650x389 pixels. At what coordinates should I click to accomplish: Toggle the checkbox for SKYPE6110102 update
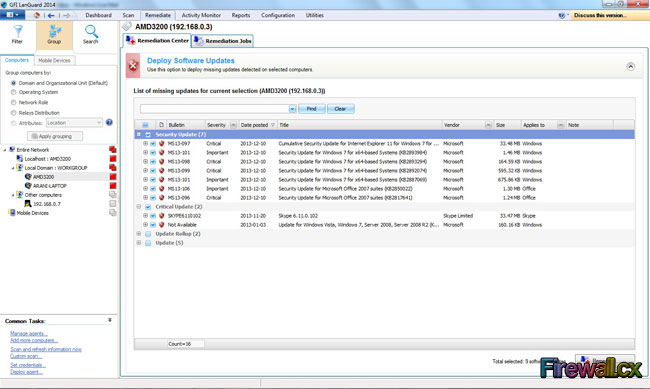coord(153,216)
